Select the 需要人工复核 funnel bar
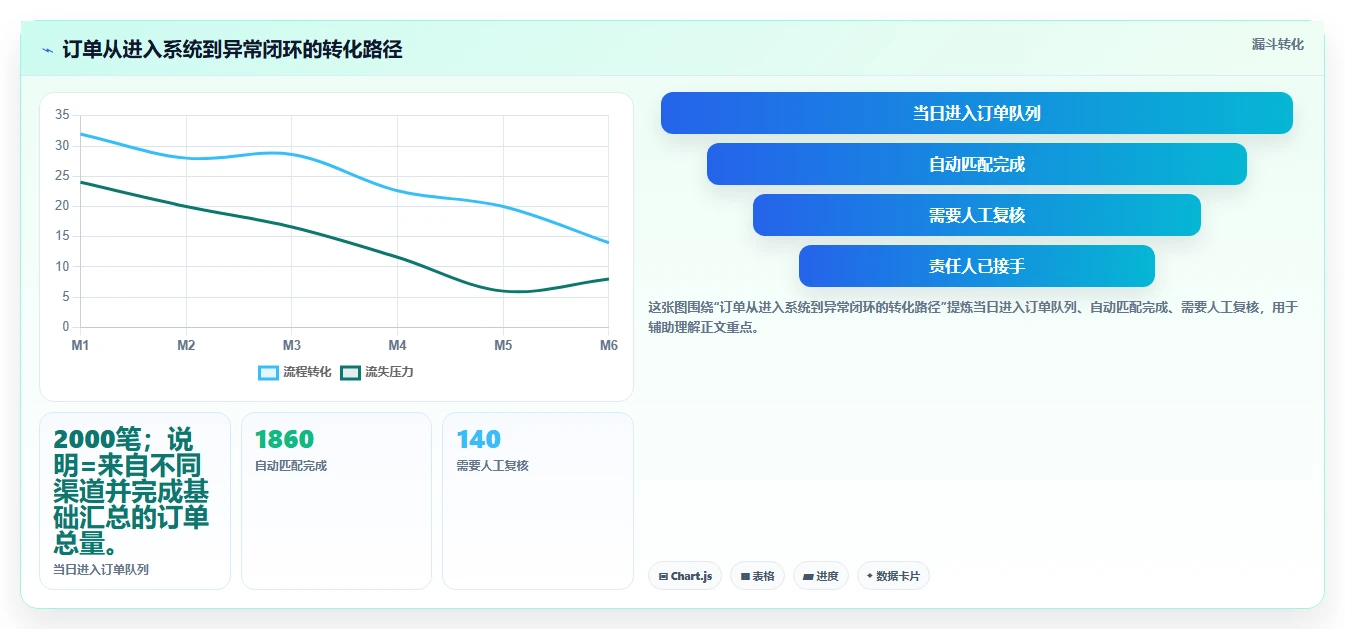Screen dimensions: 1345x629 [x=976, y=215]
